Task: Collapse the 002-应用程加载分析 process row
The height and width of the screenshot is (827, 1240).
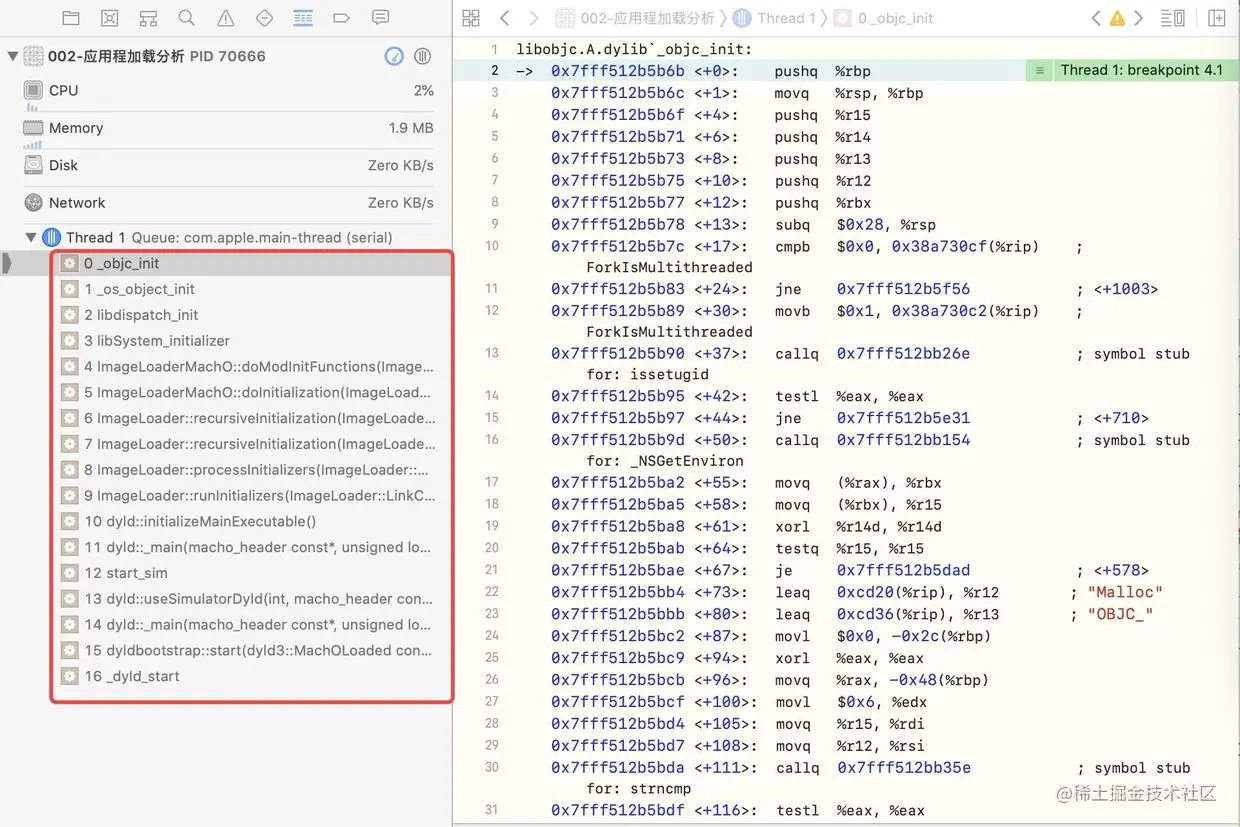Action: click(12, 56)
